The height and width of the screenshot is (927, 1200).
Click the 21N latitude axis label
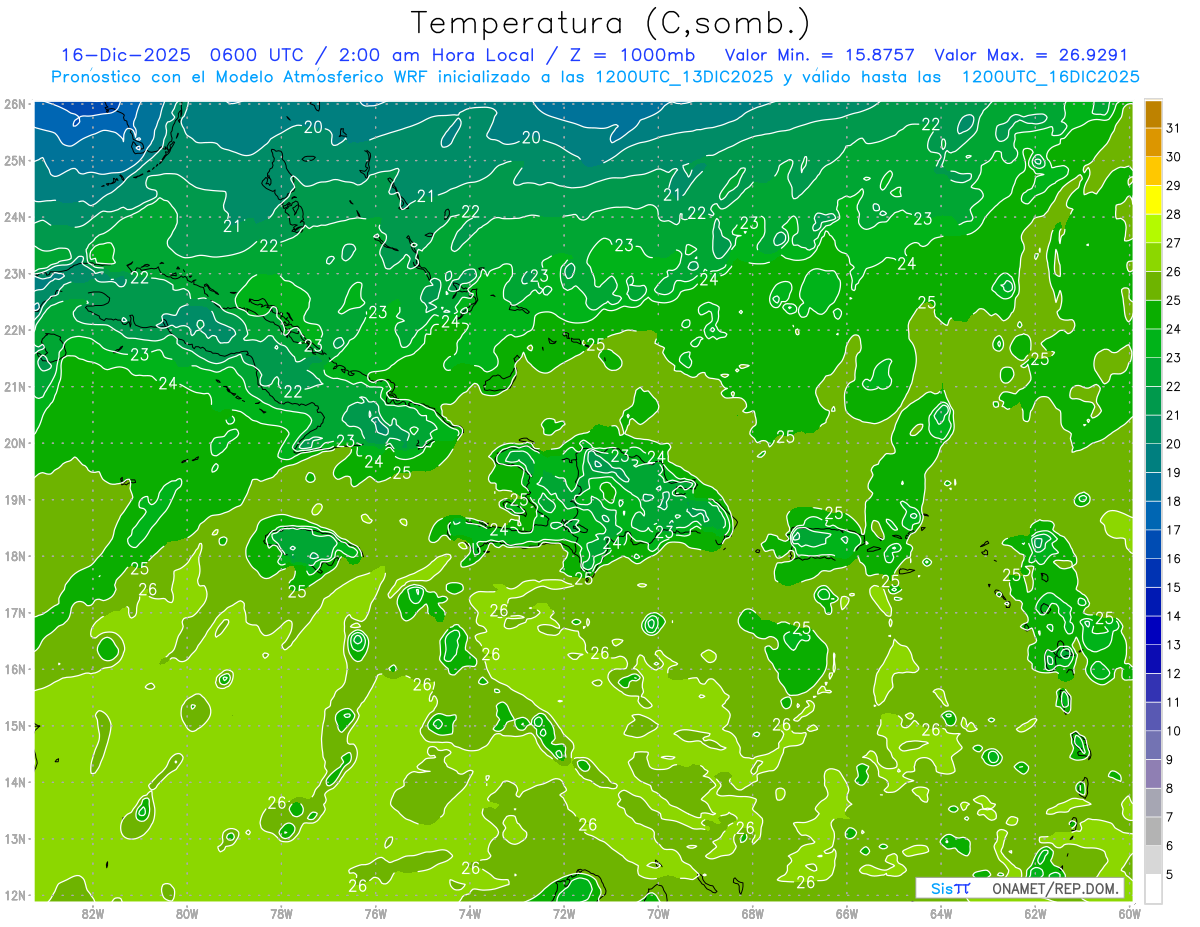15,386
